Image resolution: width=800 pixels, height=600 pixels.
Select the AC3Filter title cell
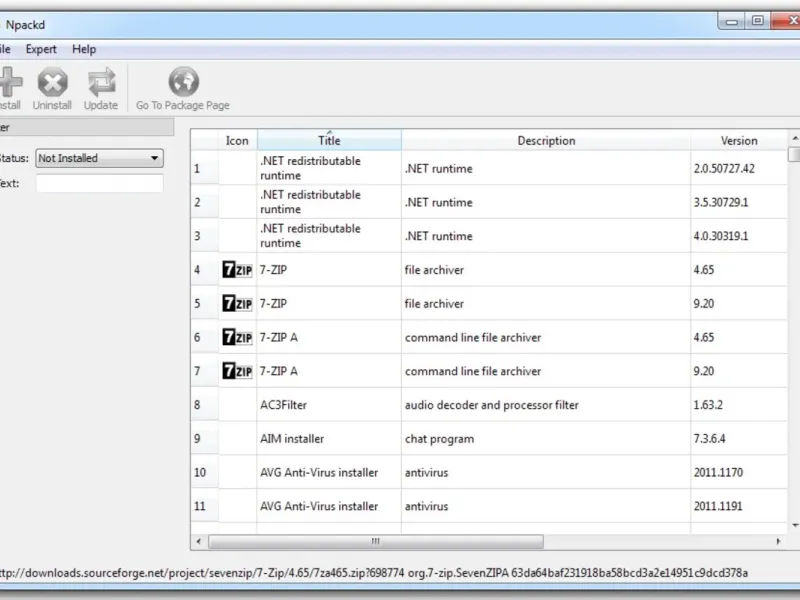pos(329,405)
